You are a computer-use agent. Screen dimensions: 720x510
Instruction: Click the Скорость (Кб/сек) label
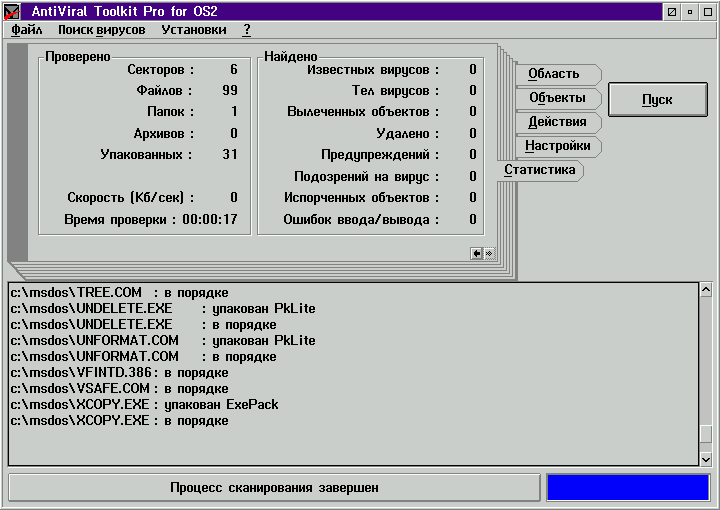pos(130,198)
